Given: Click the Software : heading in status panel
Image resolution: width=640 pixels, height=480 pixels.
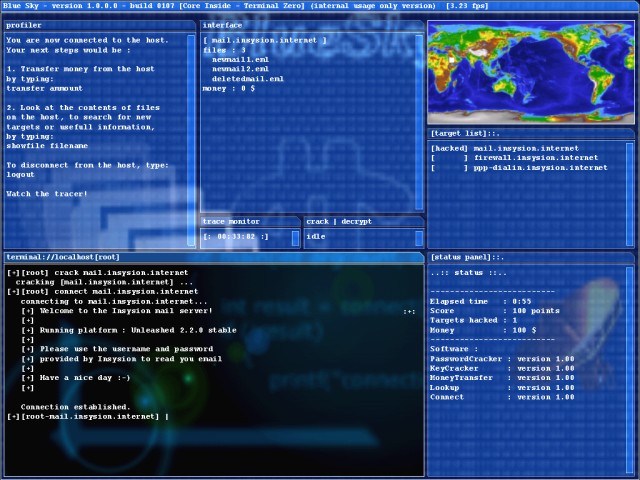Looking at the screenshot, I should point(454,349).
